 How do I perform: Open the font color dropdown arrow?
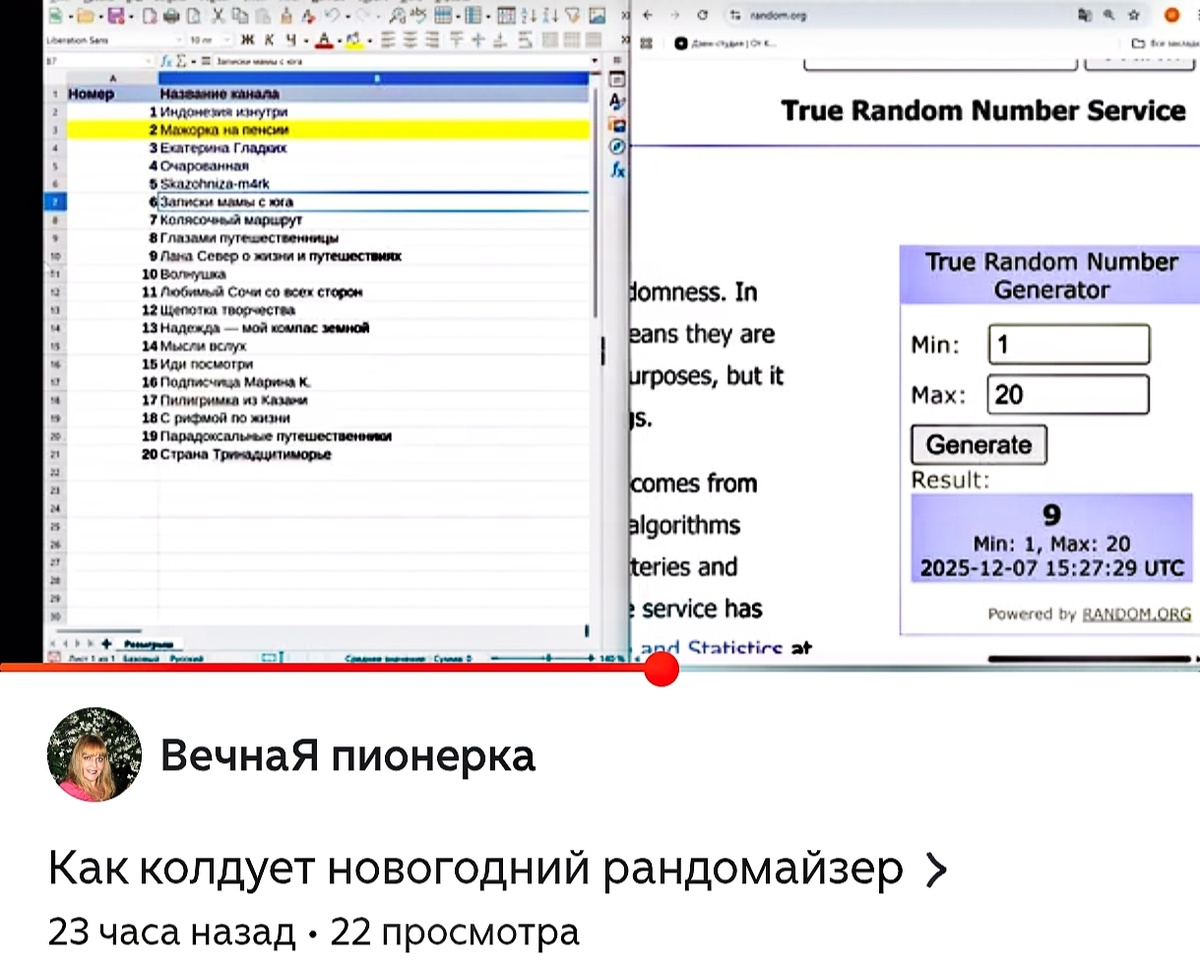[x=338, y=41]
